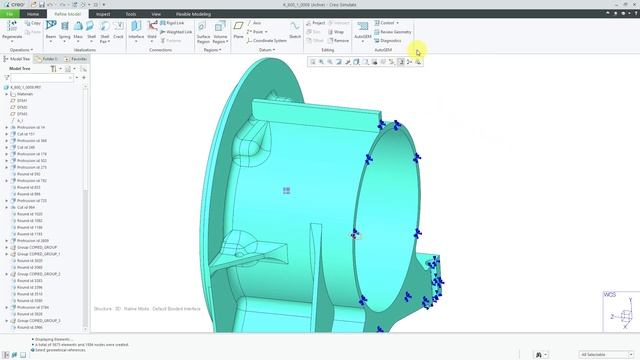640x360 pixels.
Task: Click the Weighted Link button
Action: click(x=176, y=32)
